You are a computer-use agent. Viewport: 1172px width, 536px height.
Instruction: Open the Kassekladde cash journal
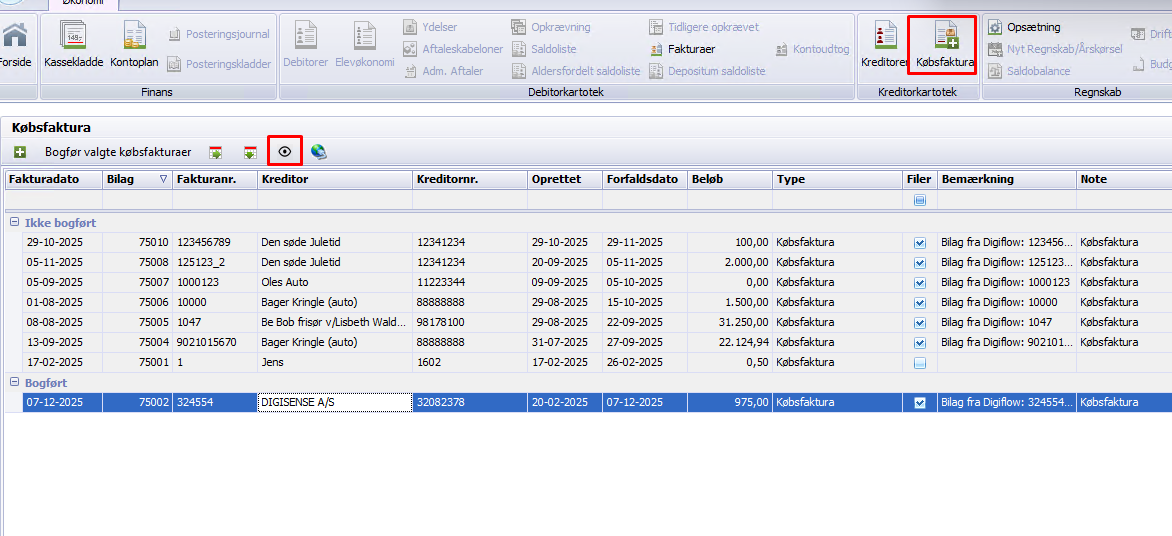[x=74, y=46]
